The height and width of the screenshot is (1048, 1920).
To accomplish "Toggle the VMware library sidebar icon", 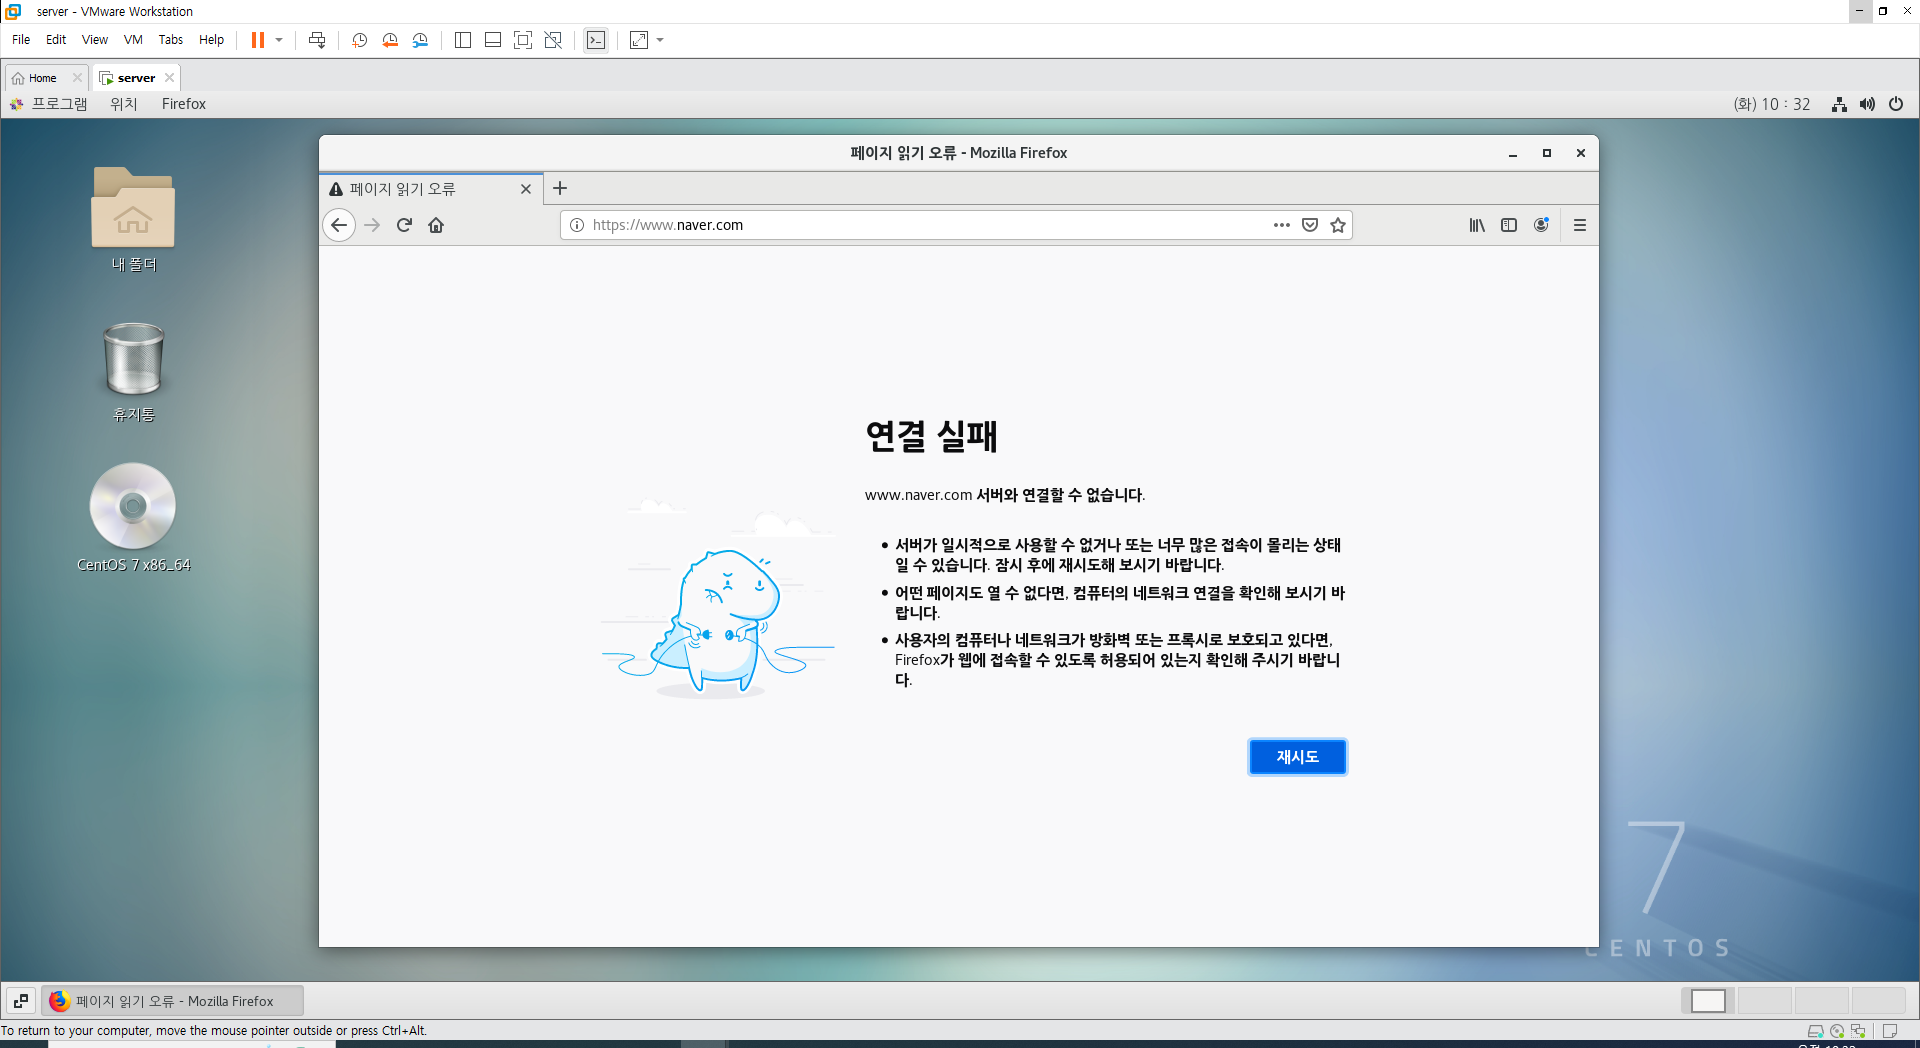I will point(463,40).
